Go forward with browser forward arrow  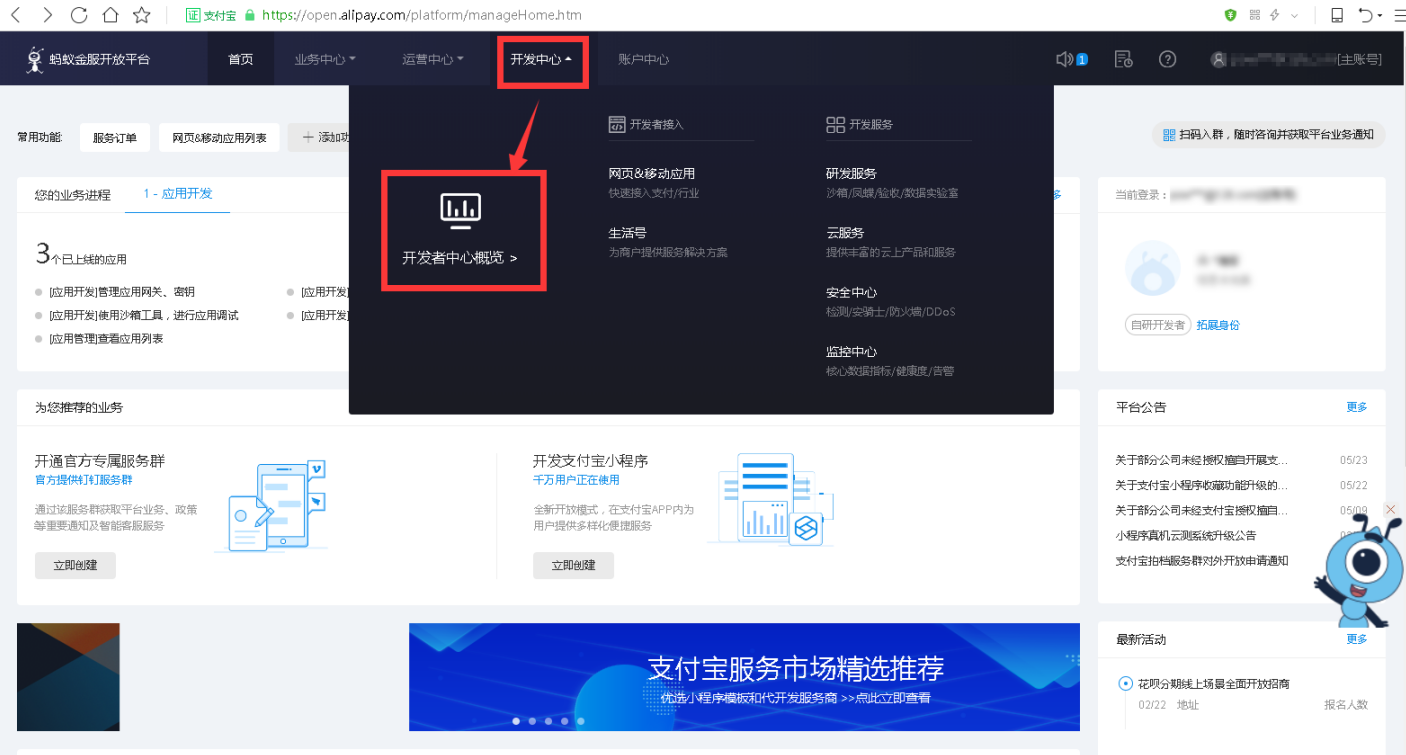point(47,15)
